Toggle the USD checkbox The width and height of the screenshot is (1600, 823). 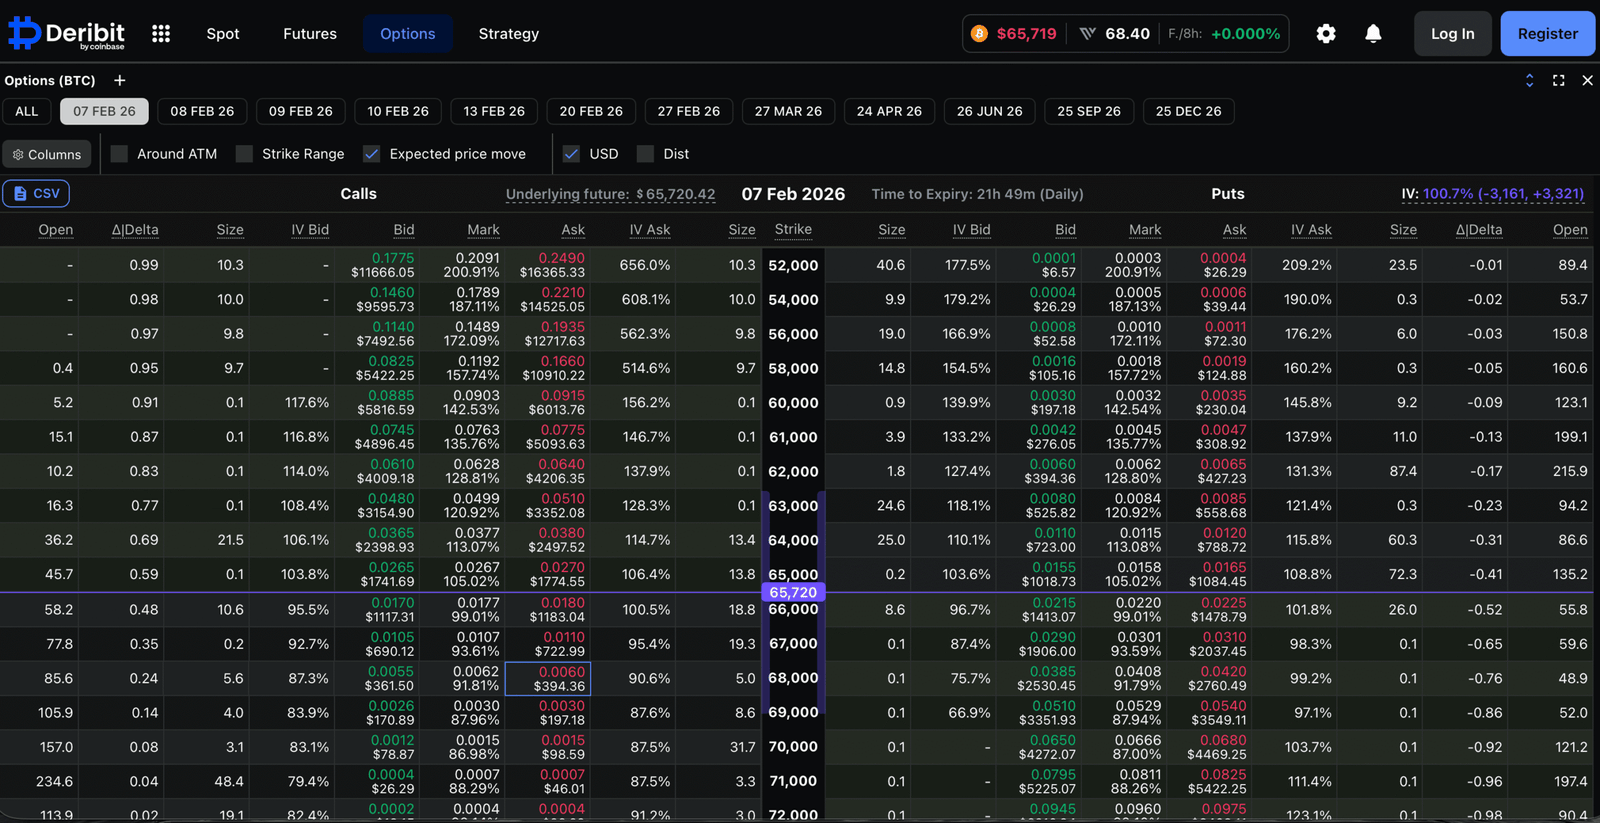point(572,154)
